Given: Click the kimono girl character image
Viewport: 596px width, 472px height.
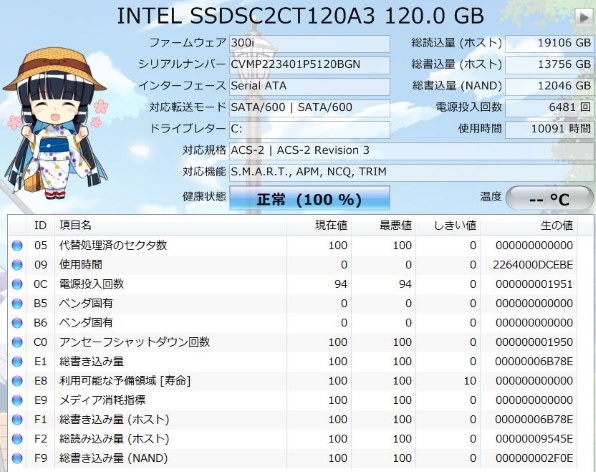Looking at the screenshot, I should click(x=56, y=124).
